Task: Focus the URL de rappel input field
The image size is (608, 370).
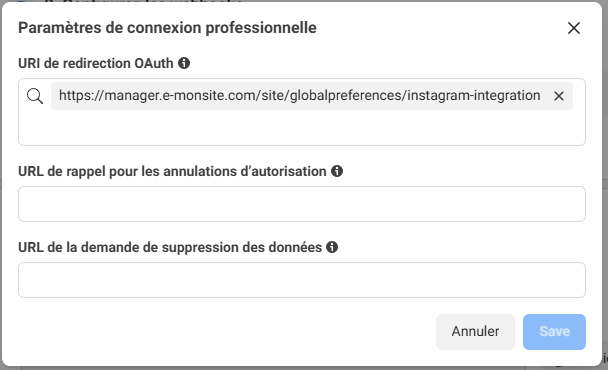Action: point(302,204)
